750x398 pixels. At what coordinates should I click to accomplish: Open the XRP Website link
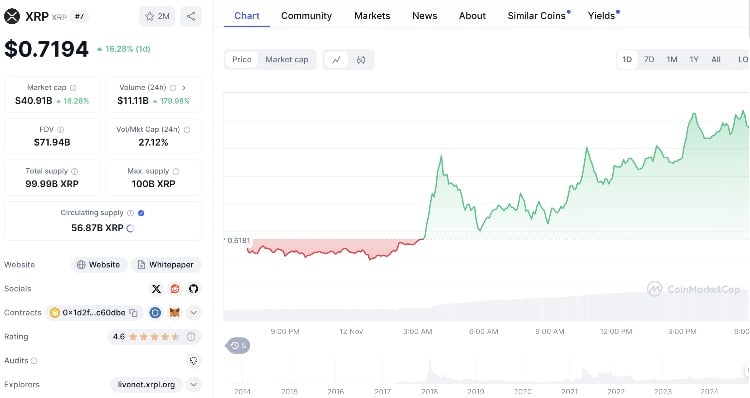(99, 265)
